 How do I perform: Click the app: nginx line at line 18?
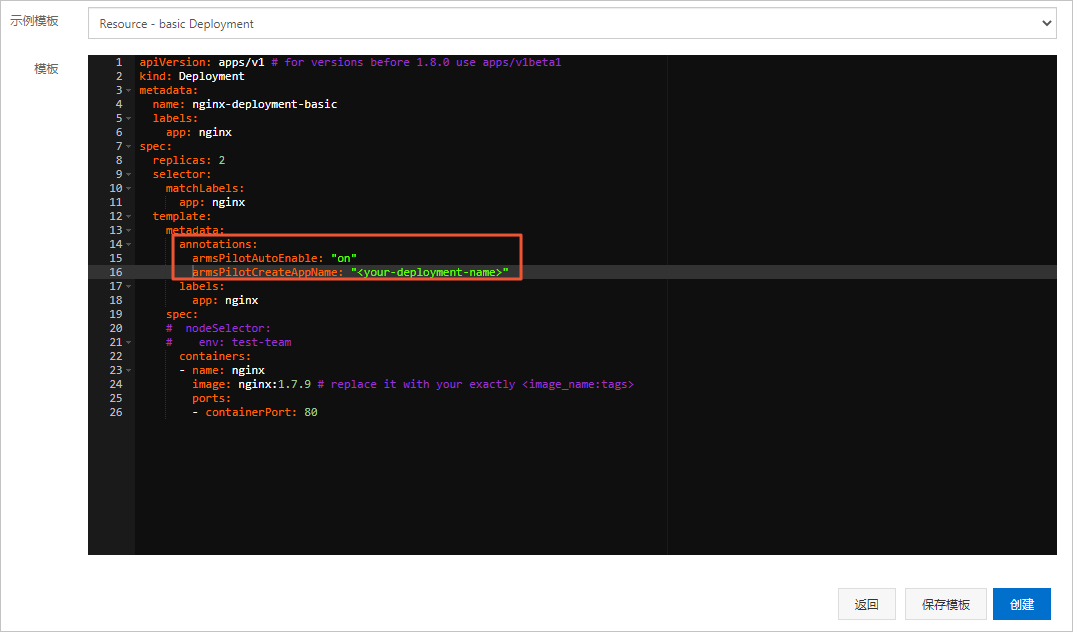pyautogui.click(x=225, y=300)
